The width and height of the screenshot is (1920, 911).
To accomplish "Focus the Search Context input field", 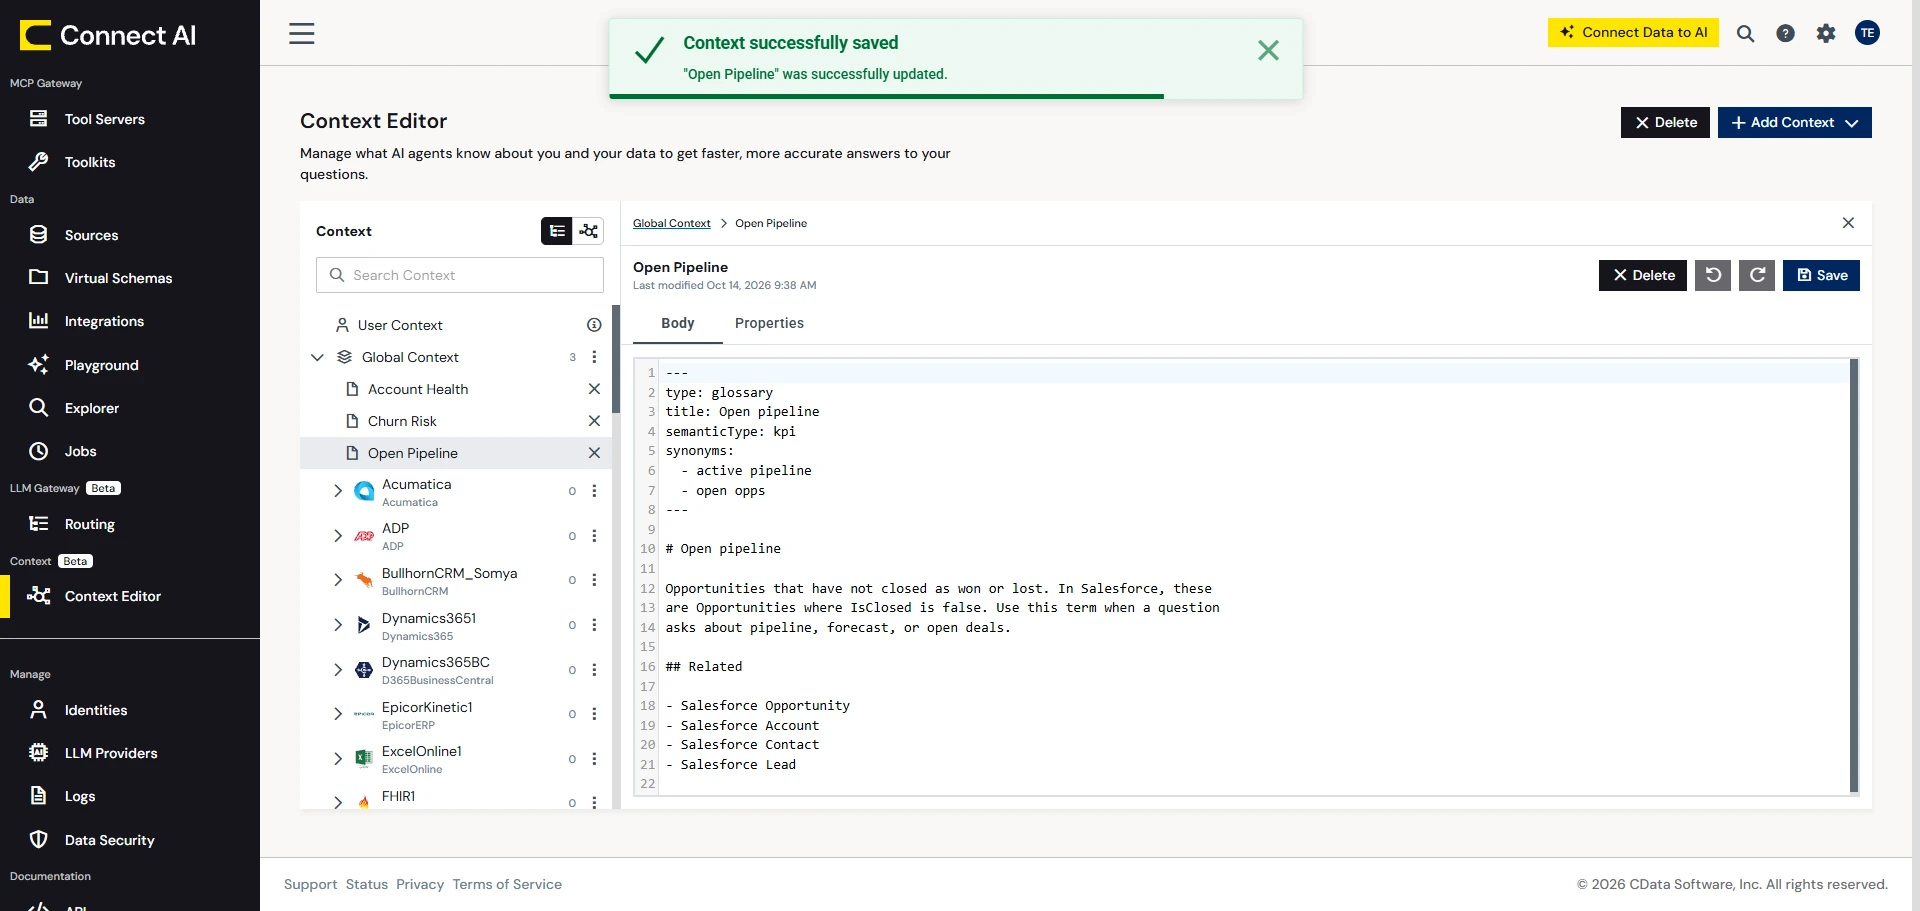I will pyautogui.click(x=460, y=275).
